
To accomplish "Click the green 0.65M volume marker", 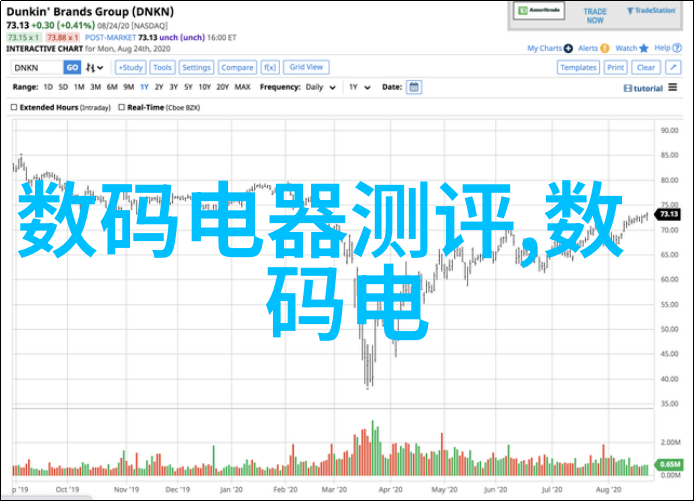I will 669,464.
